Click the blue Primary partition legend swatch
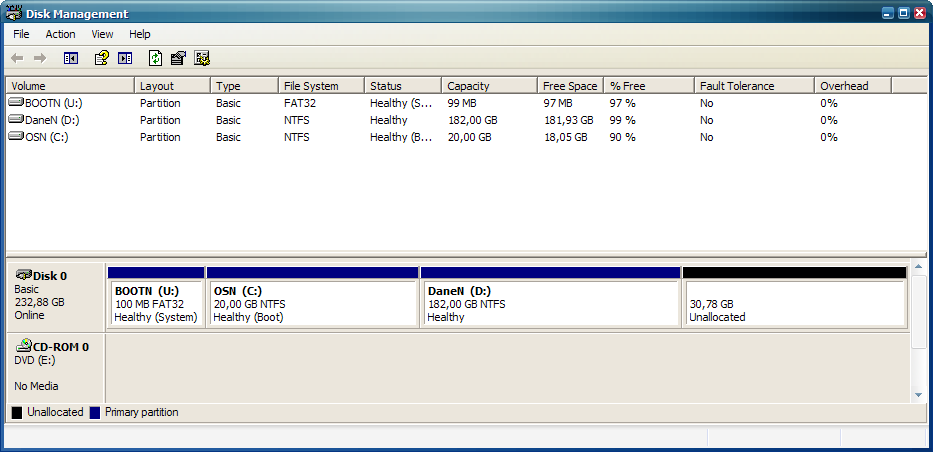 [x=95, y=412]
